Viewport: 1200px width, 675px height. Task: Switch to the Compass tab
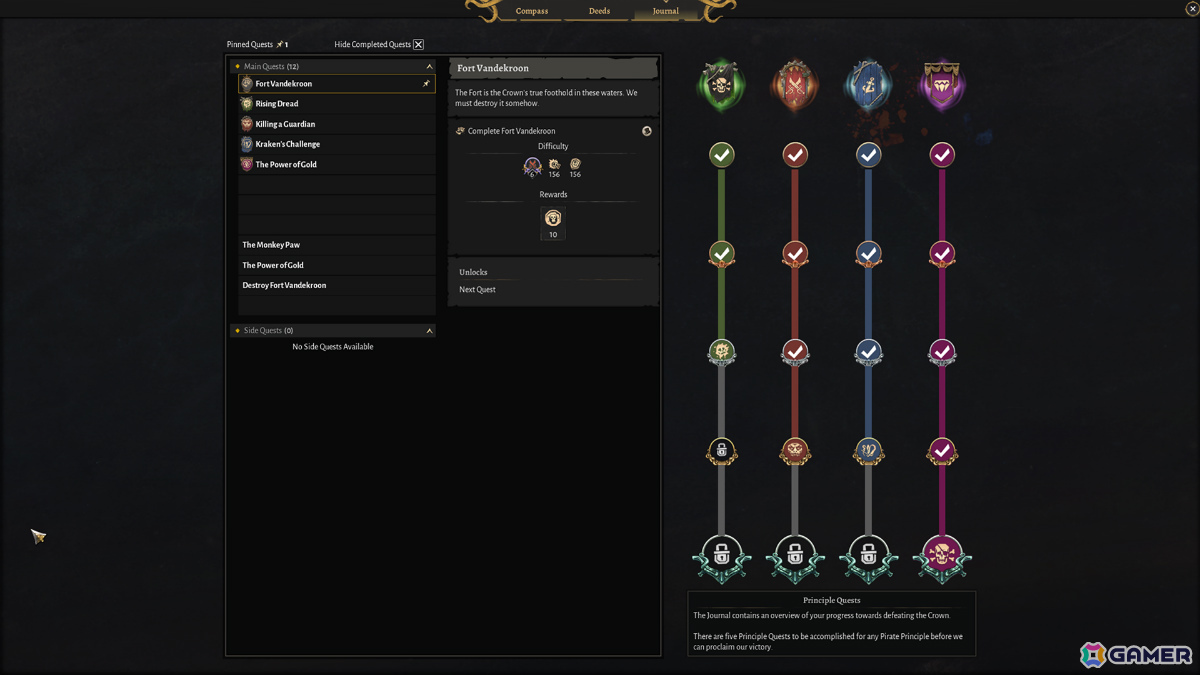532,11
